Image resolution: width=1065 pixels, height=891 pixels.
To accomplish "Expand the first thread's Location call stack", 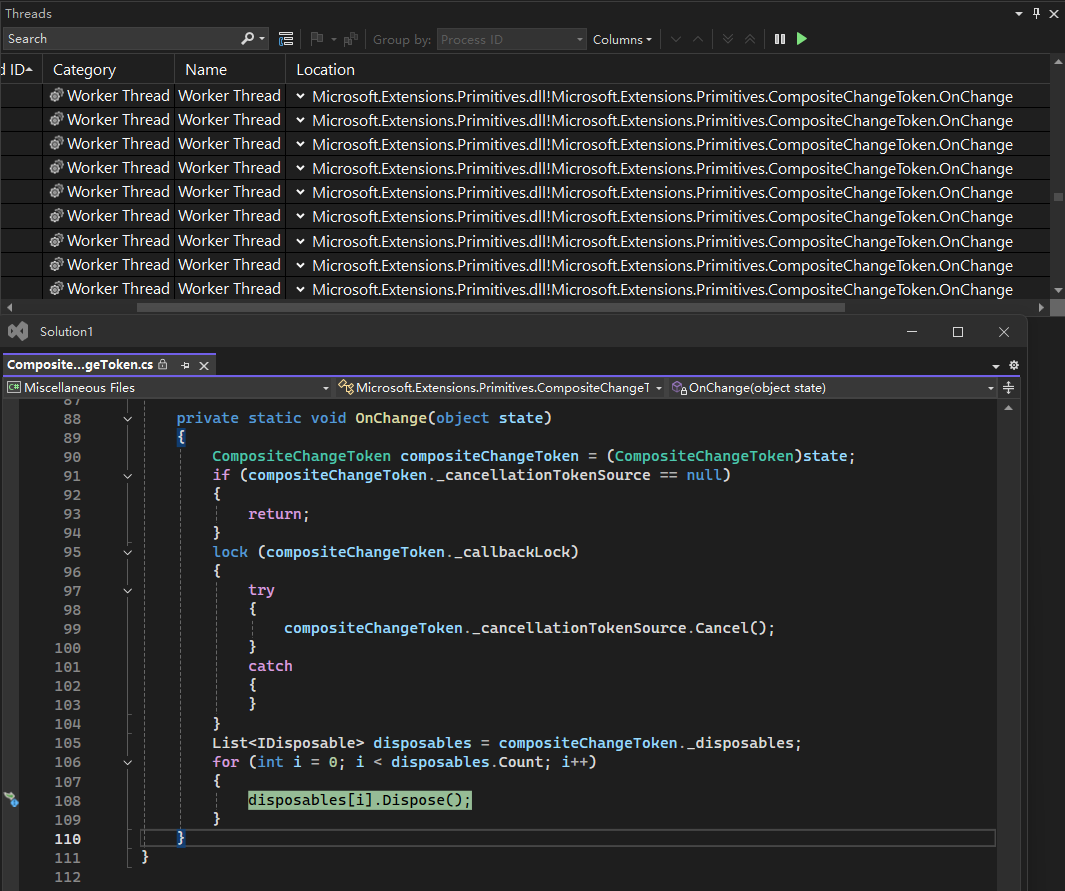I will tap(300, 97).
